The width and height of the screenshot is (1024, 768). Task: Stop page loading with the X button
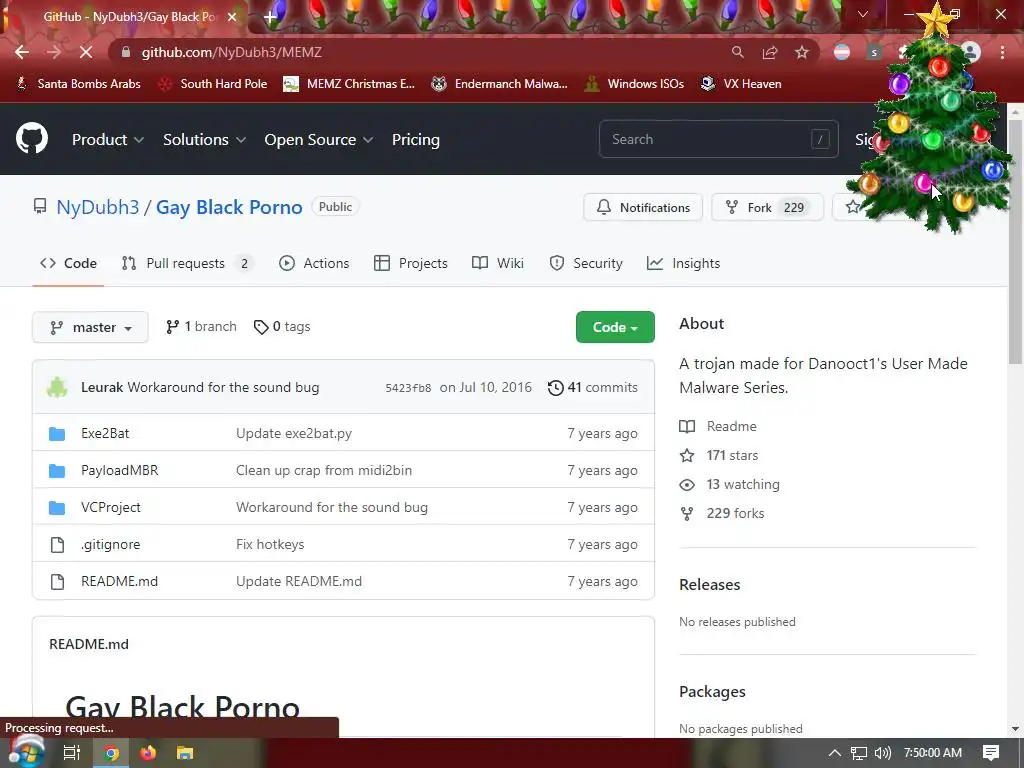click(86, 52)
